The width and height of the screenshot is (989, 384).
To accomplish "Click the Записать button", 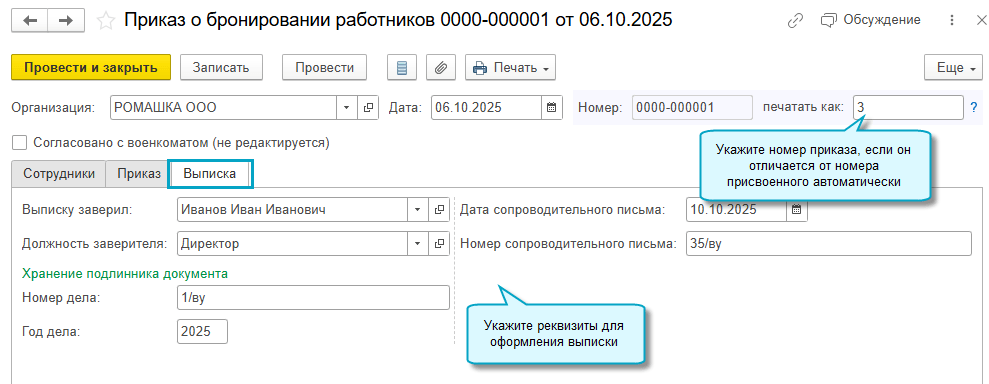I will pyautogui.click(x=221, y=67).
